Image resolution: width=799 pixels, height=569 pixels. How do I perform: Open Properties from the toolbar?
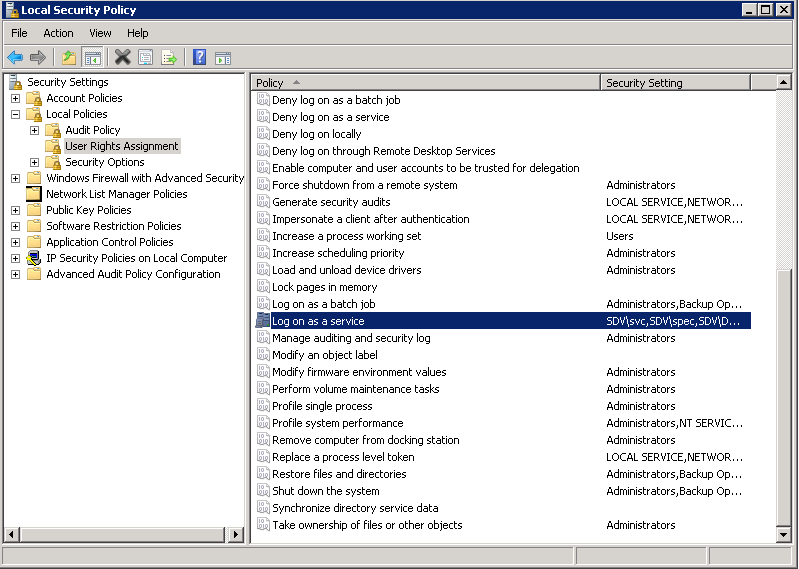tap(146, 58)
